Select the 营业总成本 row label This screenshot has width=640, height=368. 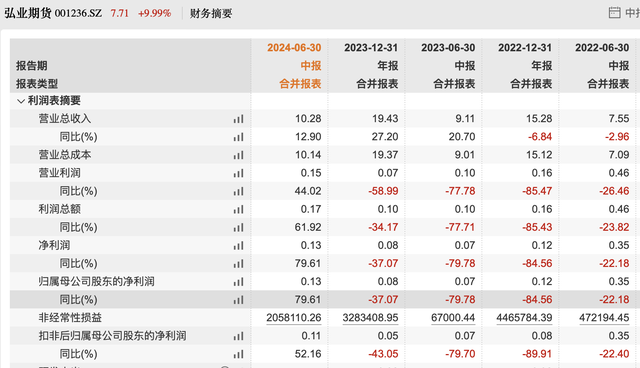[x=64, y=155]
